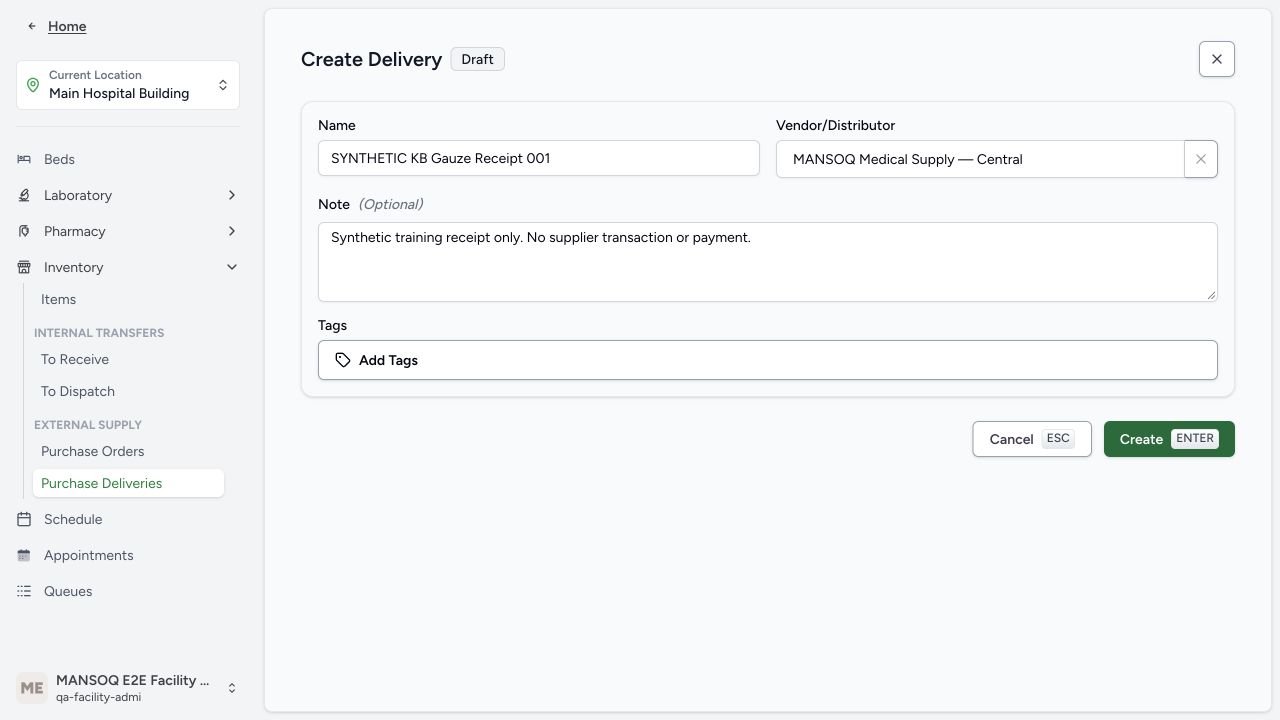
Task: Click into the Note text area
Action: (x=767, y=261)
